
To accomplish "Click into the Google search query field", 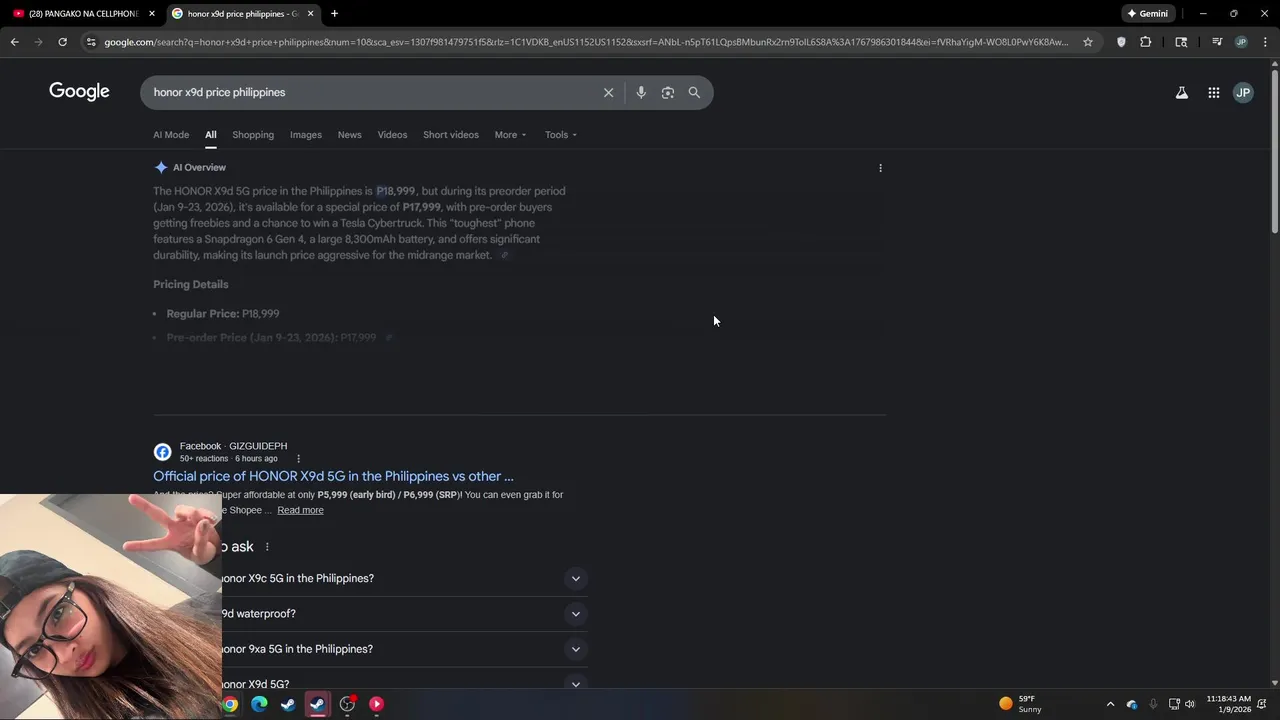I will pyautogui.click(x=370, y=92).
